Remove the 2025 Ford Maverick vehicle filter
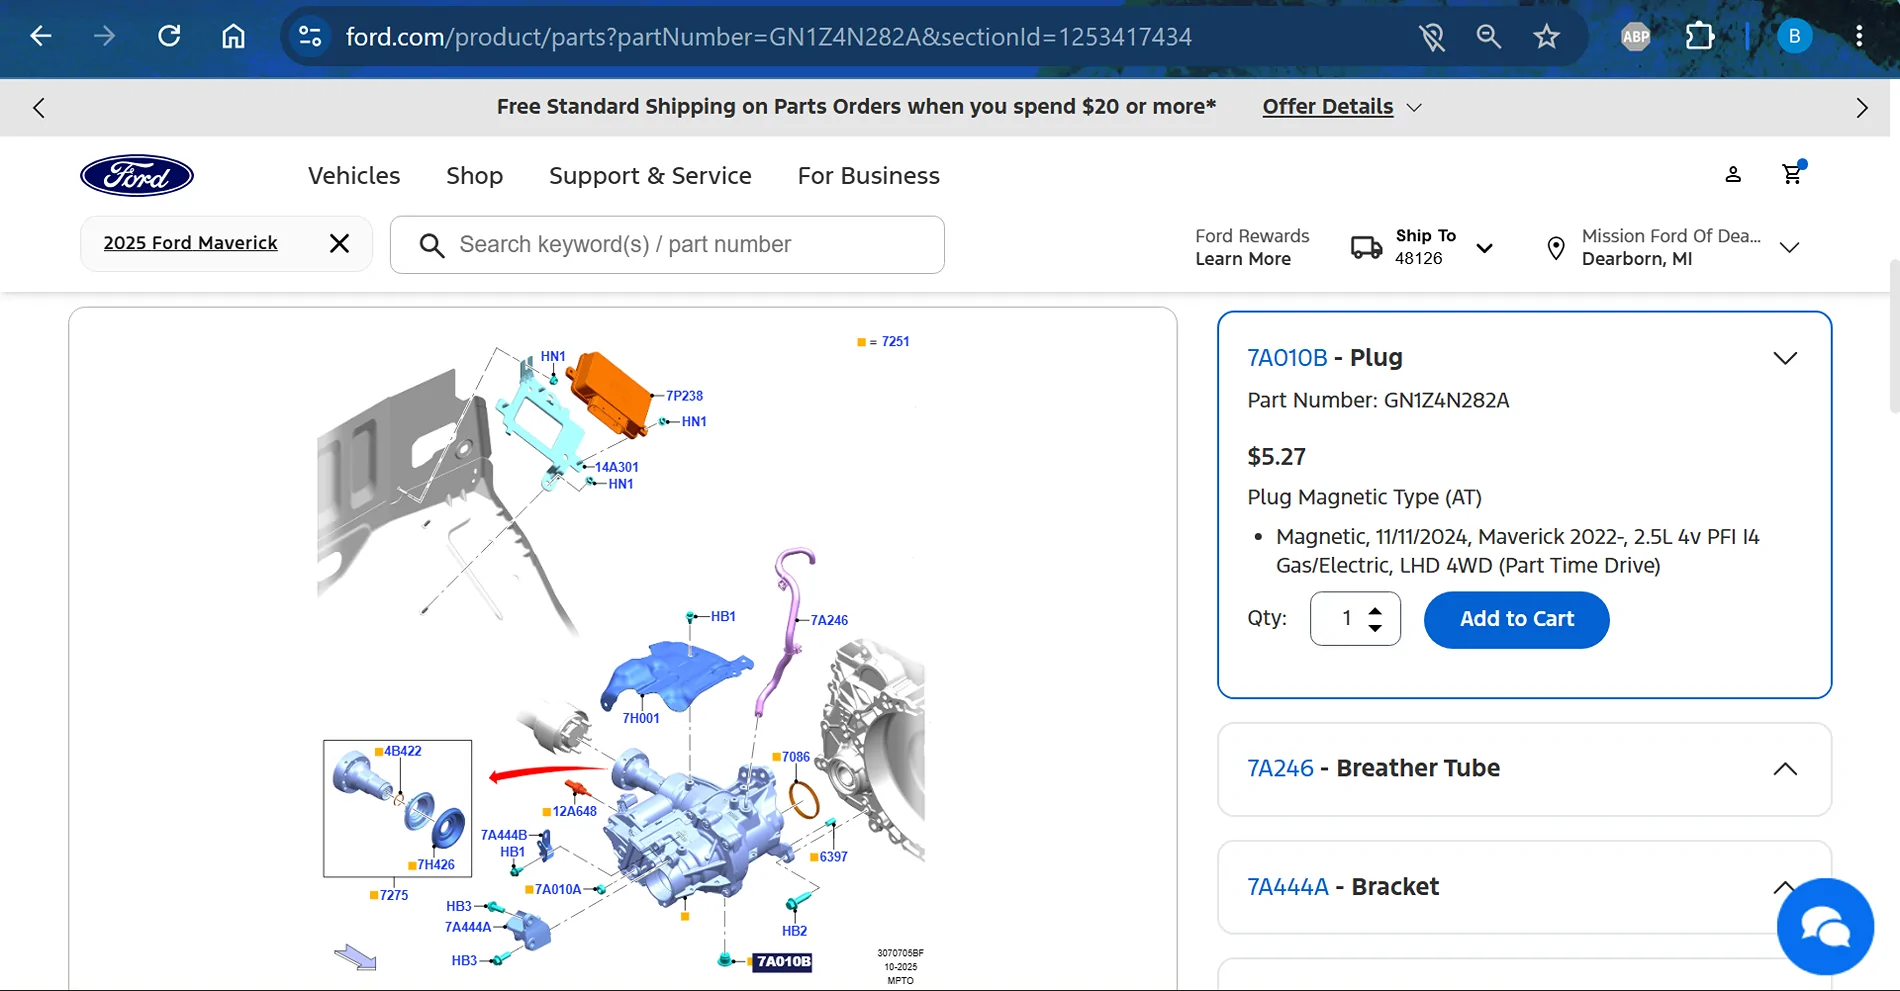Screen dimensions: 1900x991 pos(340,243)
